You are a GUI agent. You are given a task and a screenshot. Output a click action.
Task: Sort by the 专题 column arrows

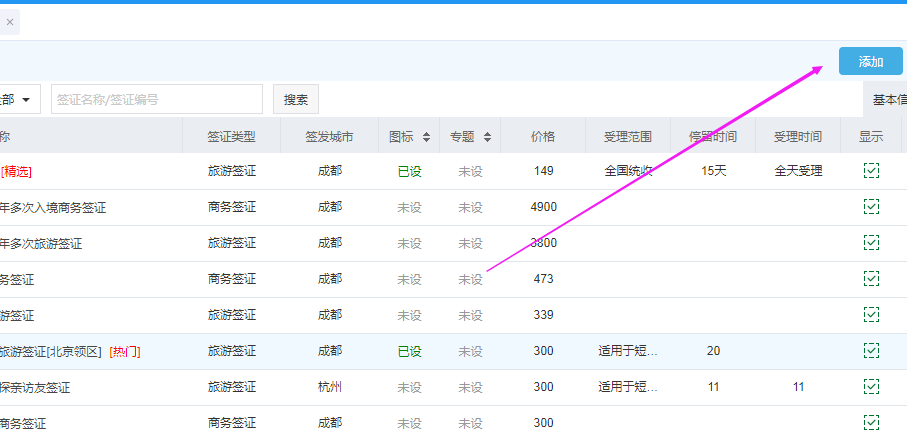488,137
